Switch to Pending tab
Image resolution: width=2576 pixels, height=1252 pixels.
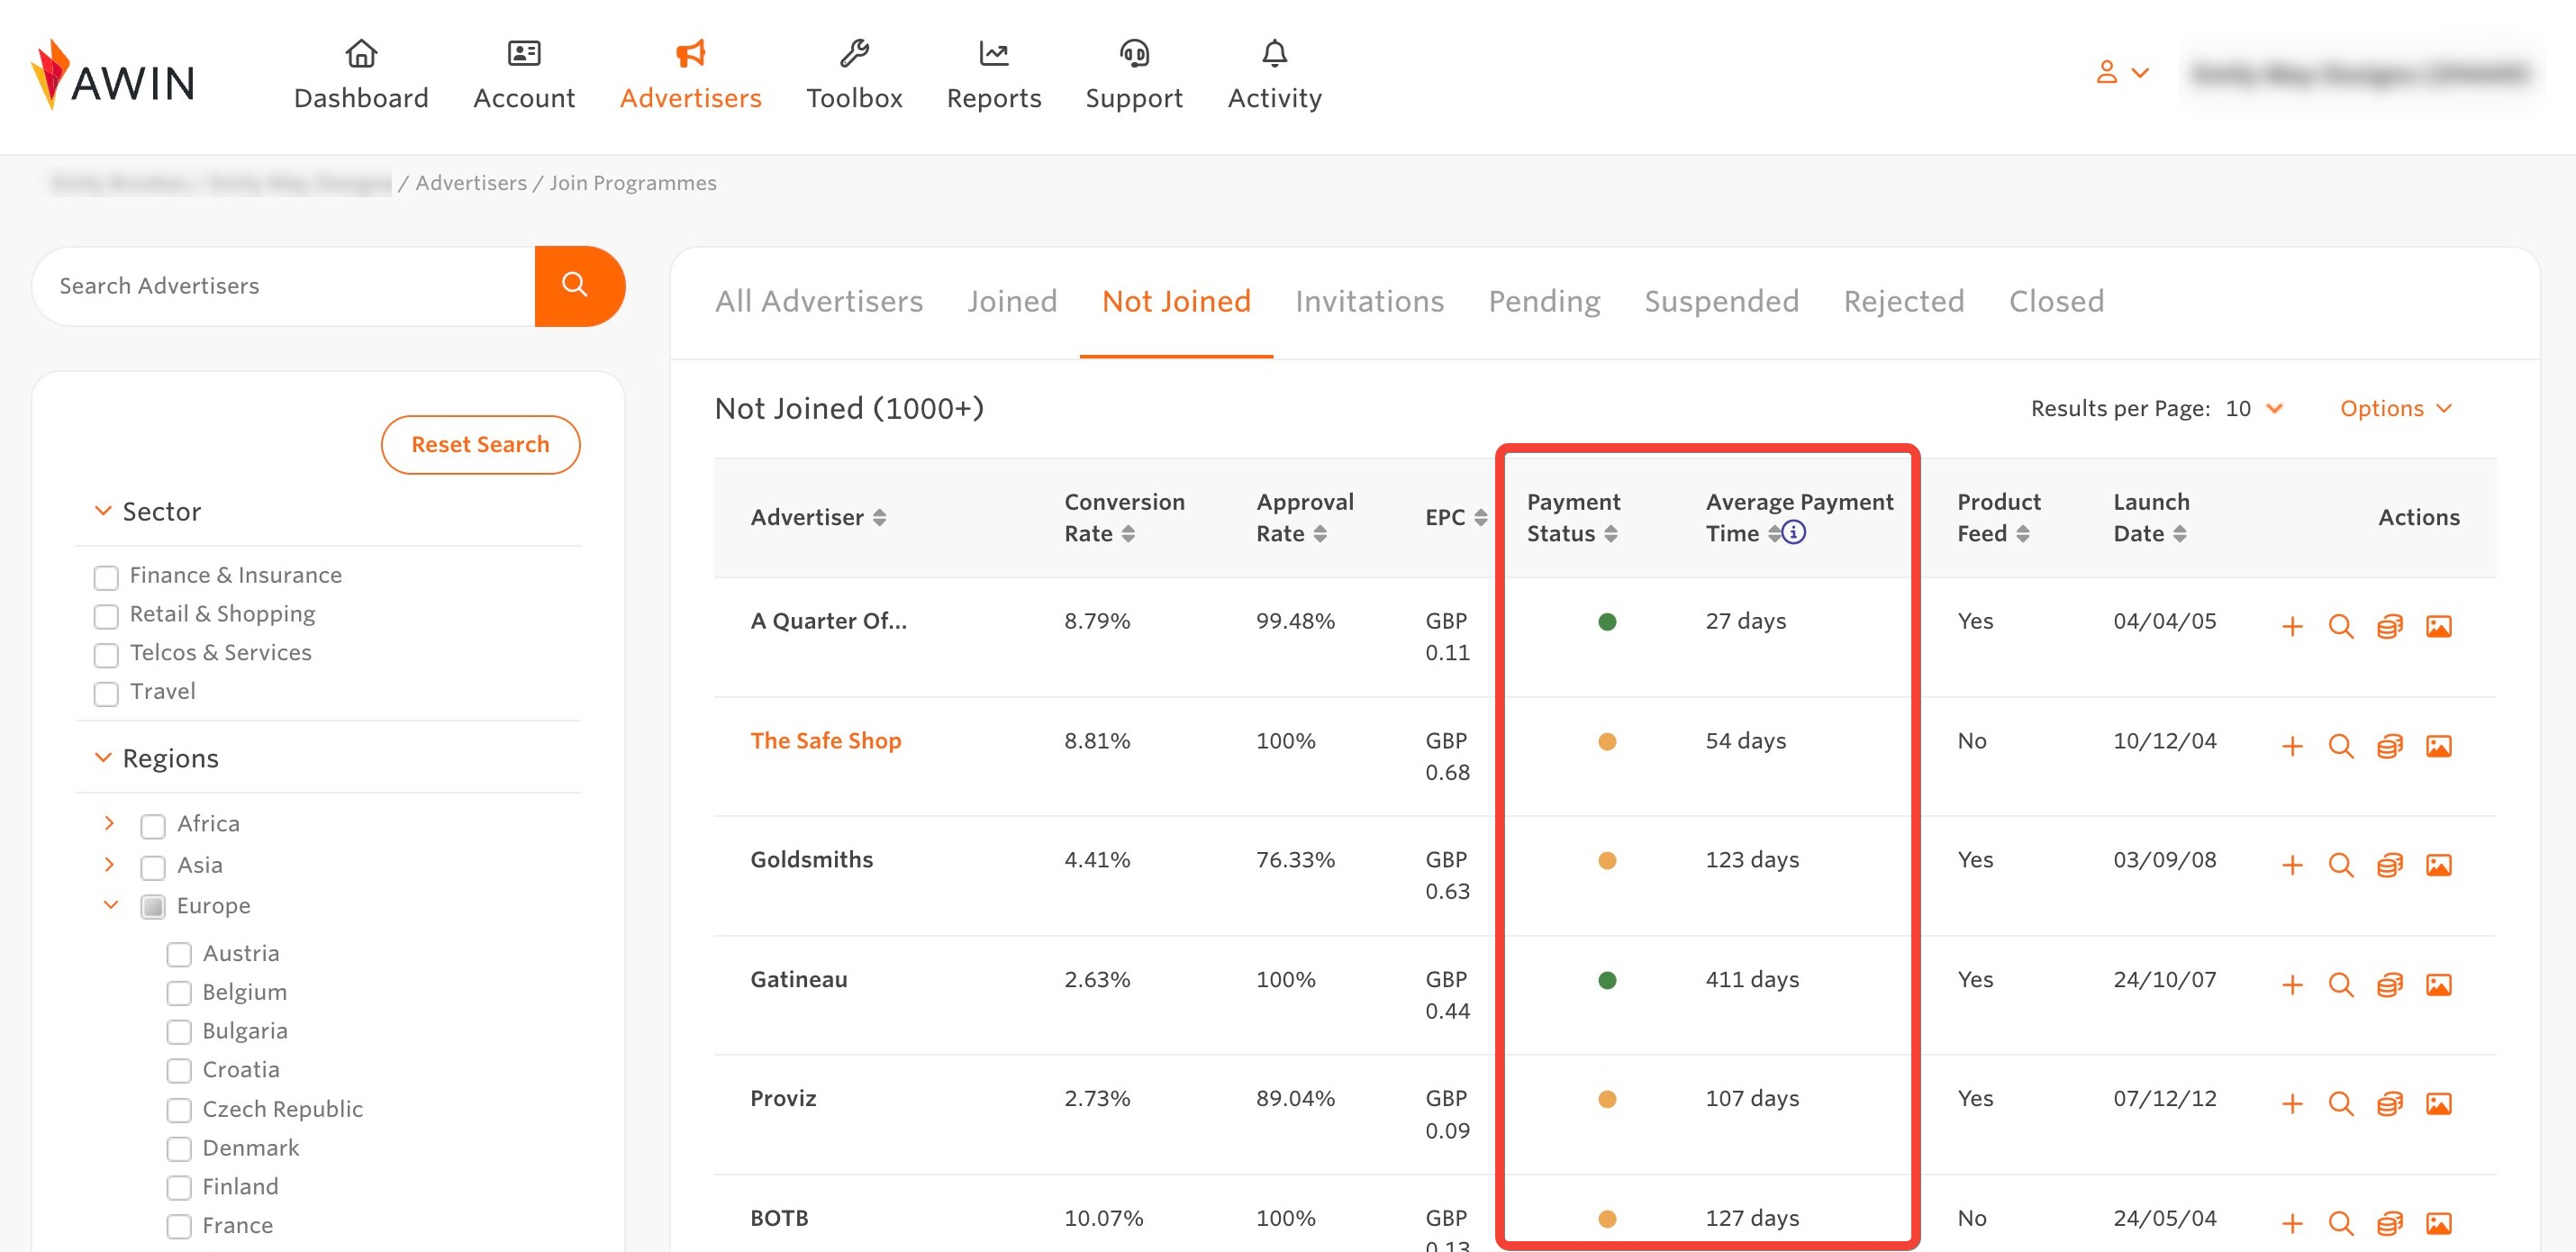click(1544, 301)
